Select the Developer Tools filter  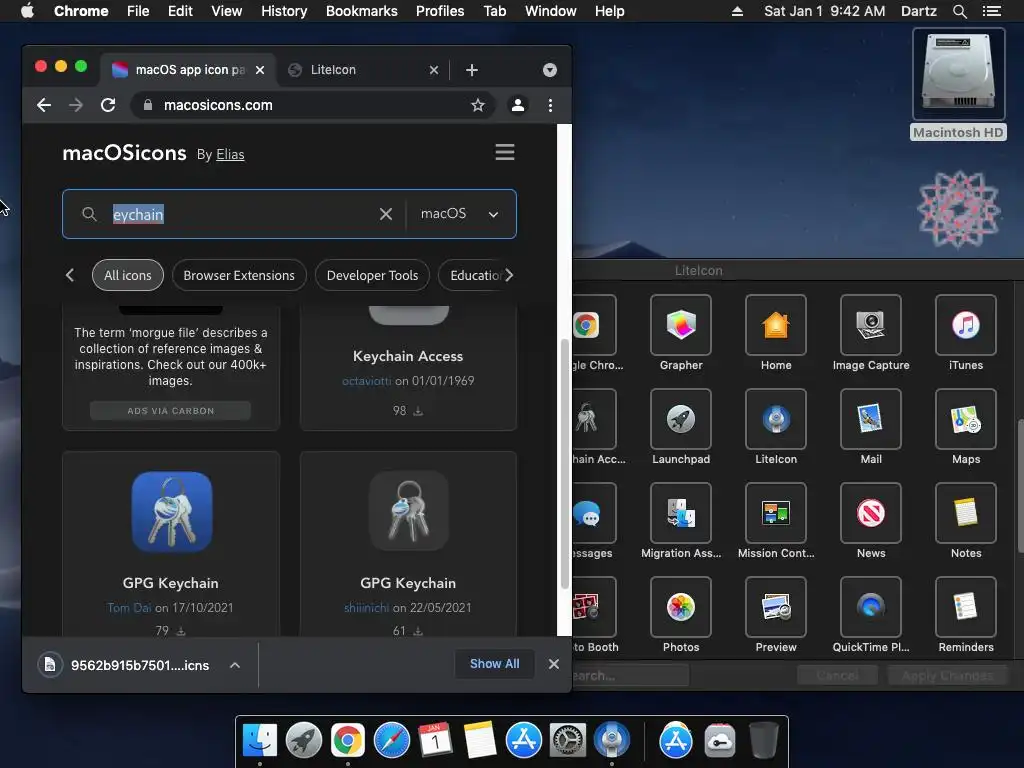(372, 276)
